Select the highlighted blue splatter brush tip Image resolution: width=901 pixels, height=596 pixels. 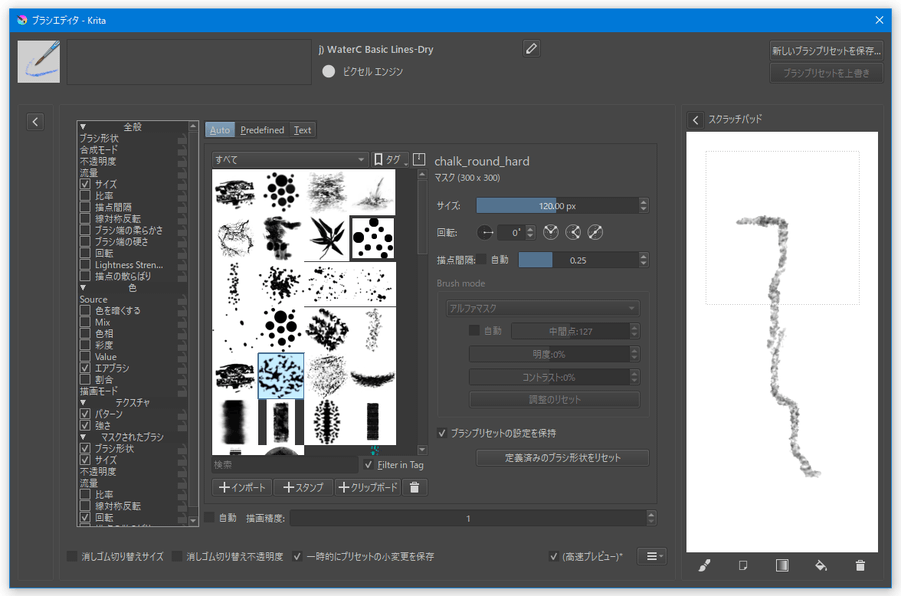pos(281,376)
